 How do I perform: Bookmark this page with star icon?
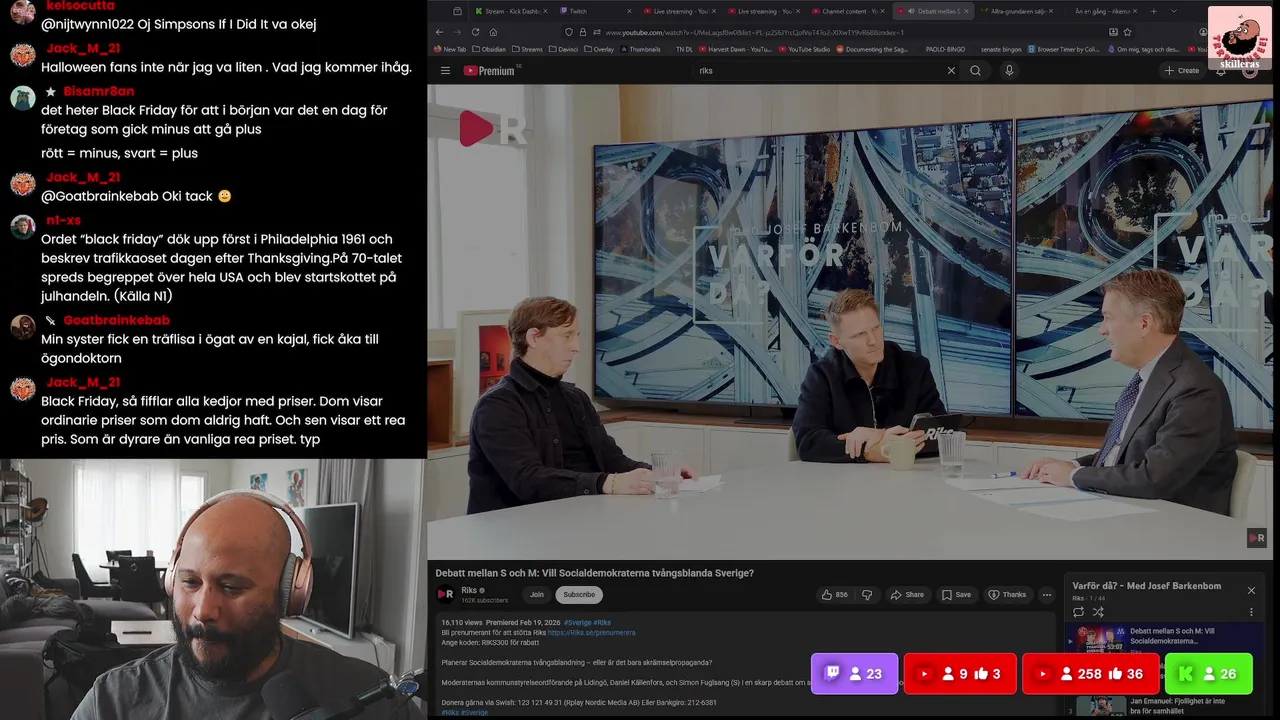[1127, 32]
